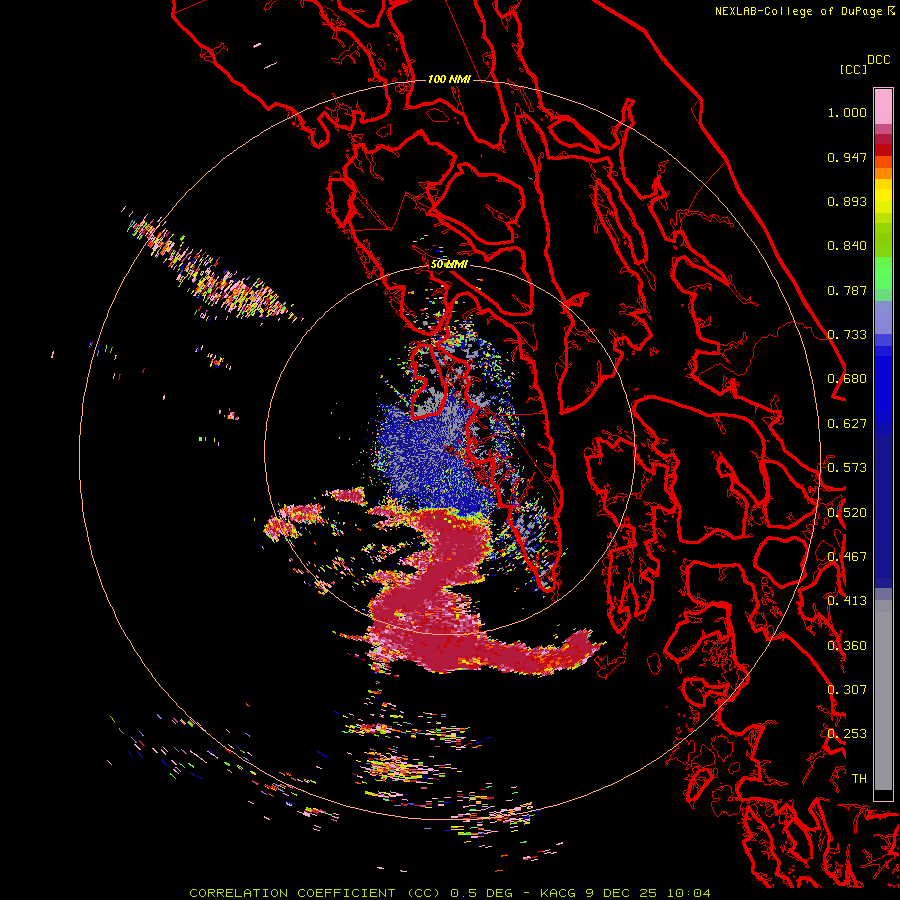Select the 0.360 scale value
Image resolution: width=900 pixels, height=900 pixels.
847,646
